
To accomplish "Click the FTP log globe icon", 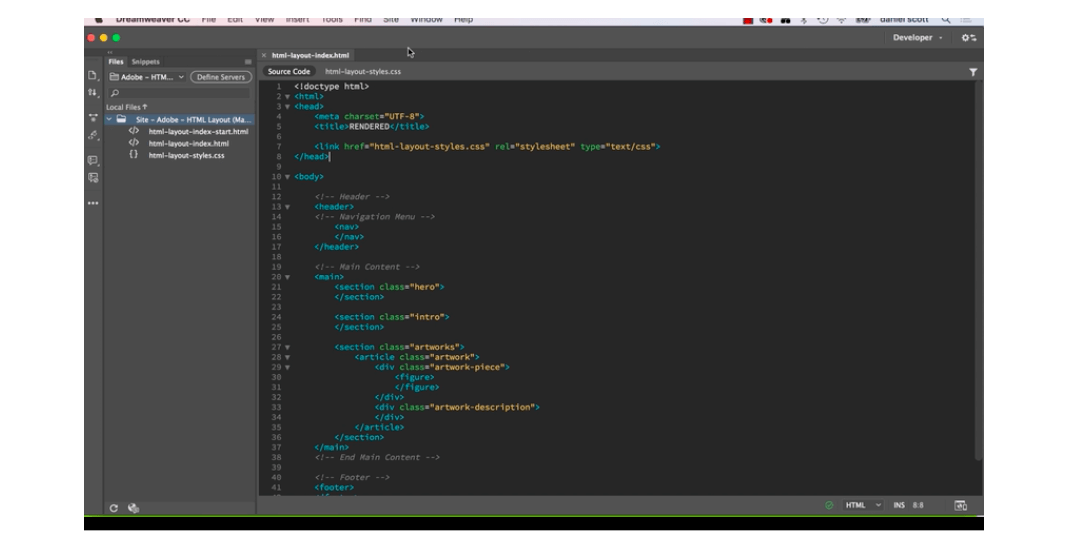I will (134, 508).
